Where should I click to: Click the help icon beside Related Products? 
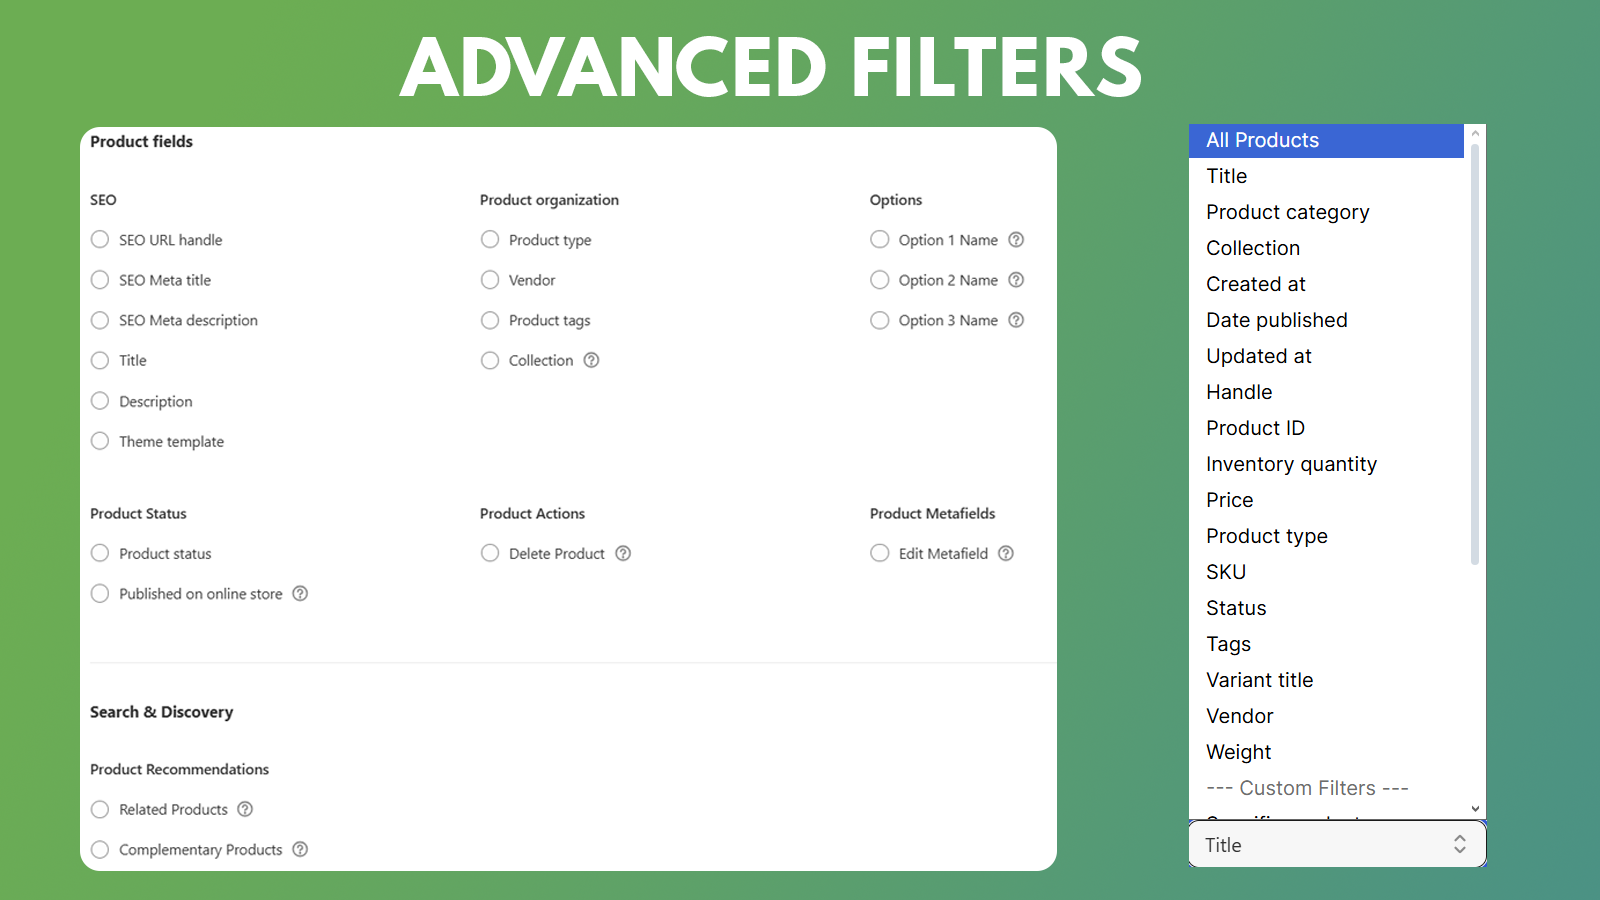(245, 809)
